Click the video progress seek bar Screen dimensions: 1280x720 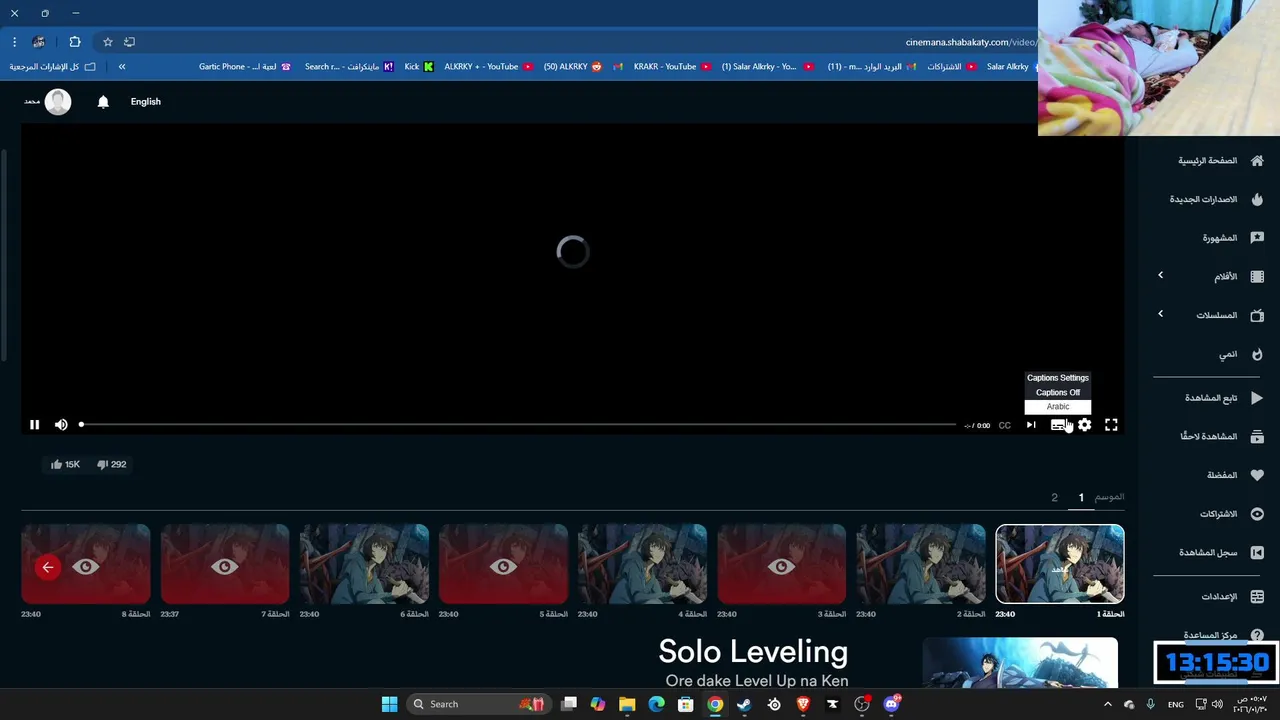click(x=518, y=425)
